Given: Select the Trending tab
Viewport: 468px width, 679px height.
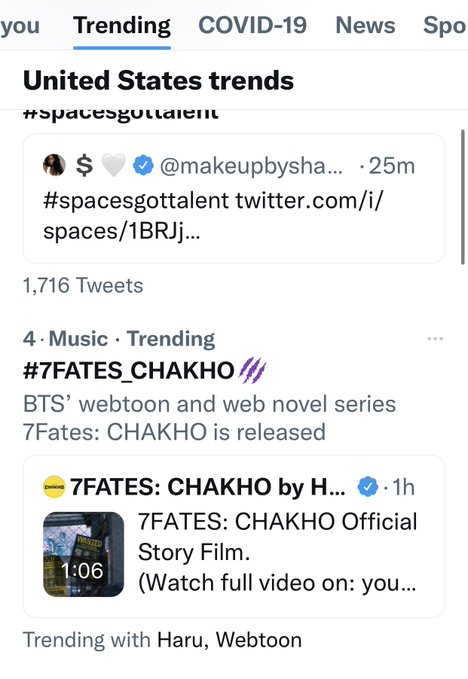Looking at the screenshot, I should tap(122, 26).
